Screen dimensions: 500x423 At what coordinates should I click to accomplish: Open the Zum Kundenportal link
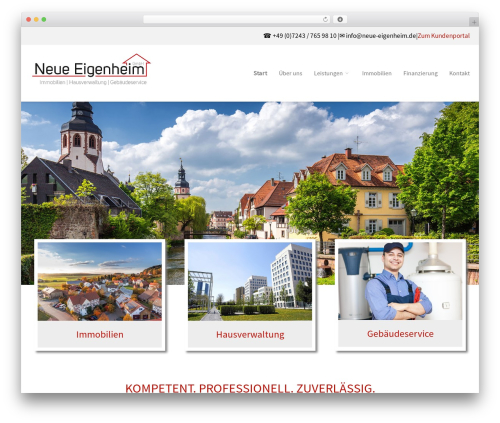tap(444, 36)
